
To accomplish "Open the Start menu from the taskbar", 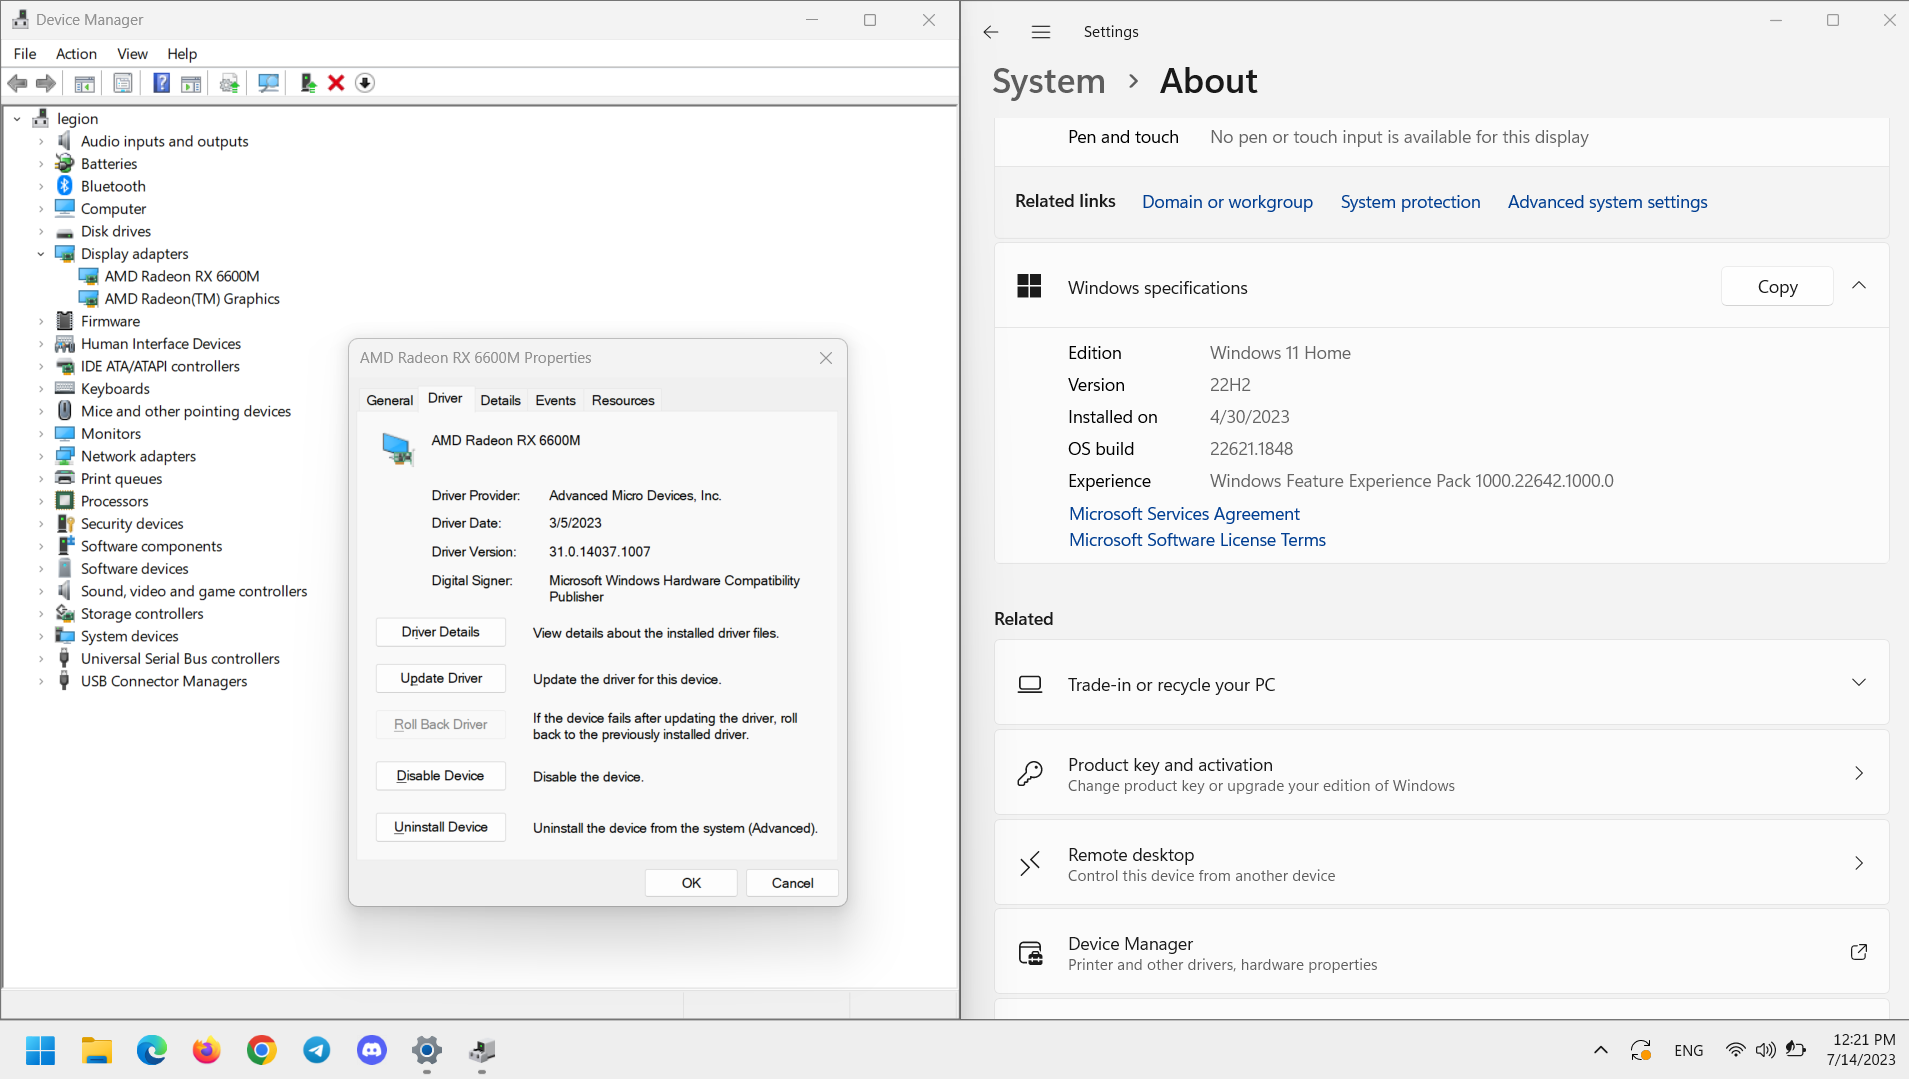I will (x=41, y=1050).
